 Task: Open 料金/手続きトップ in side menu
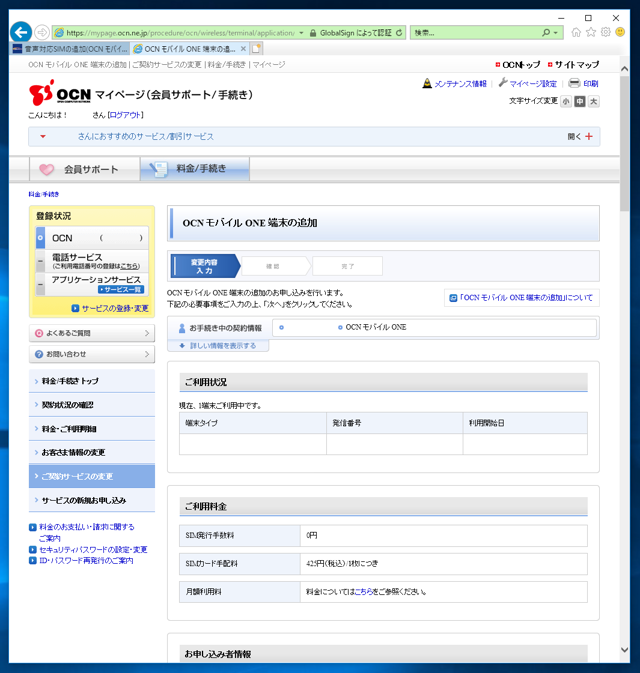coord(92,381)
